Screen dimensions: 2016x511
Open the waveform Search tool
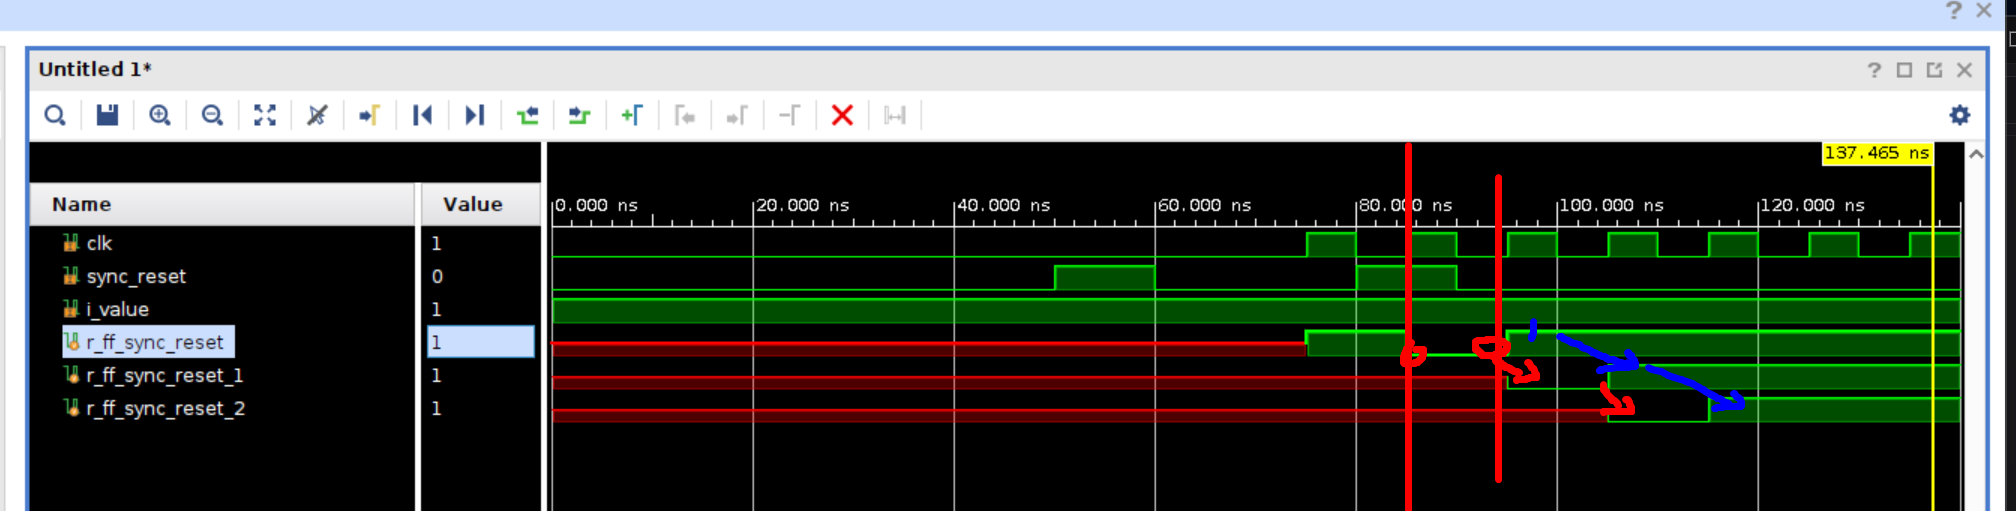coord(55,116)
